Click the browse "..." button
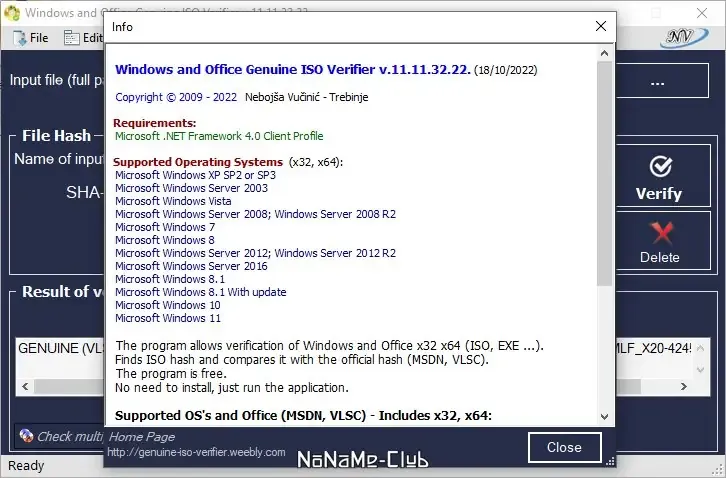Viewport: 726px width, 478px height. point(663,81)
